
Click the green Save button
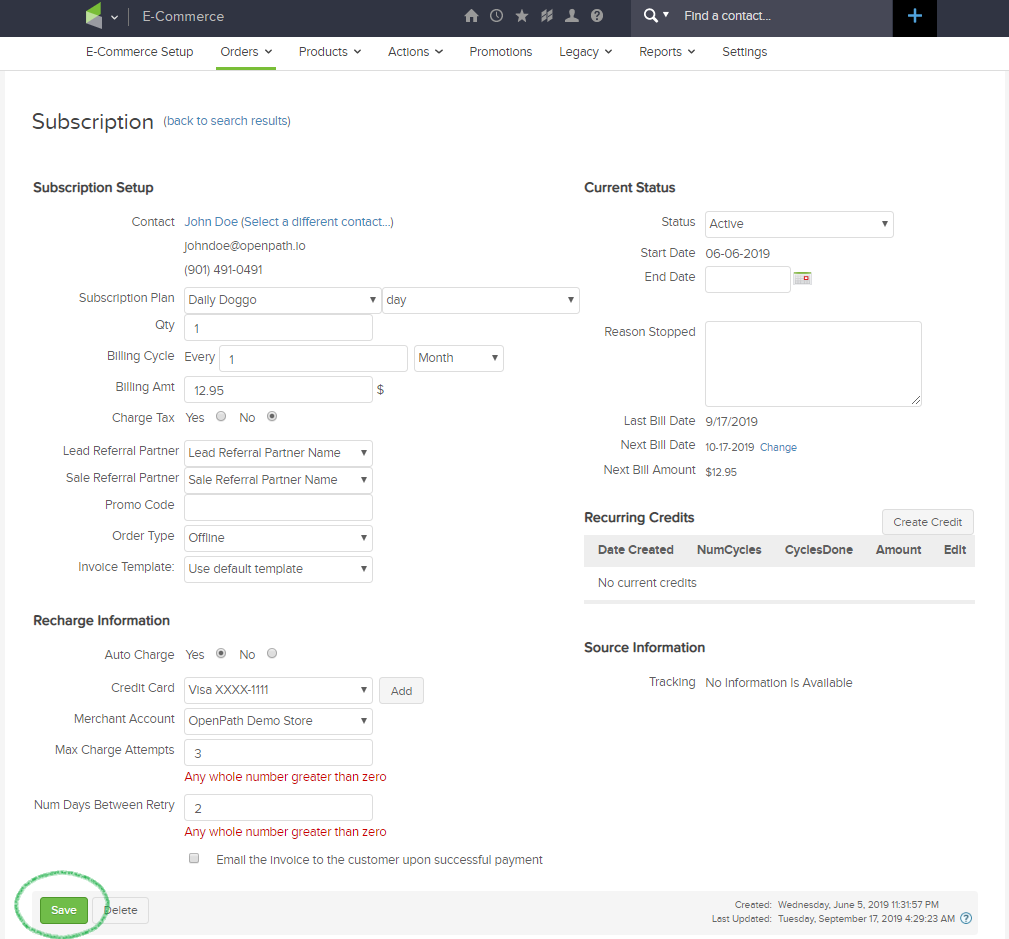[64, 910]
